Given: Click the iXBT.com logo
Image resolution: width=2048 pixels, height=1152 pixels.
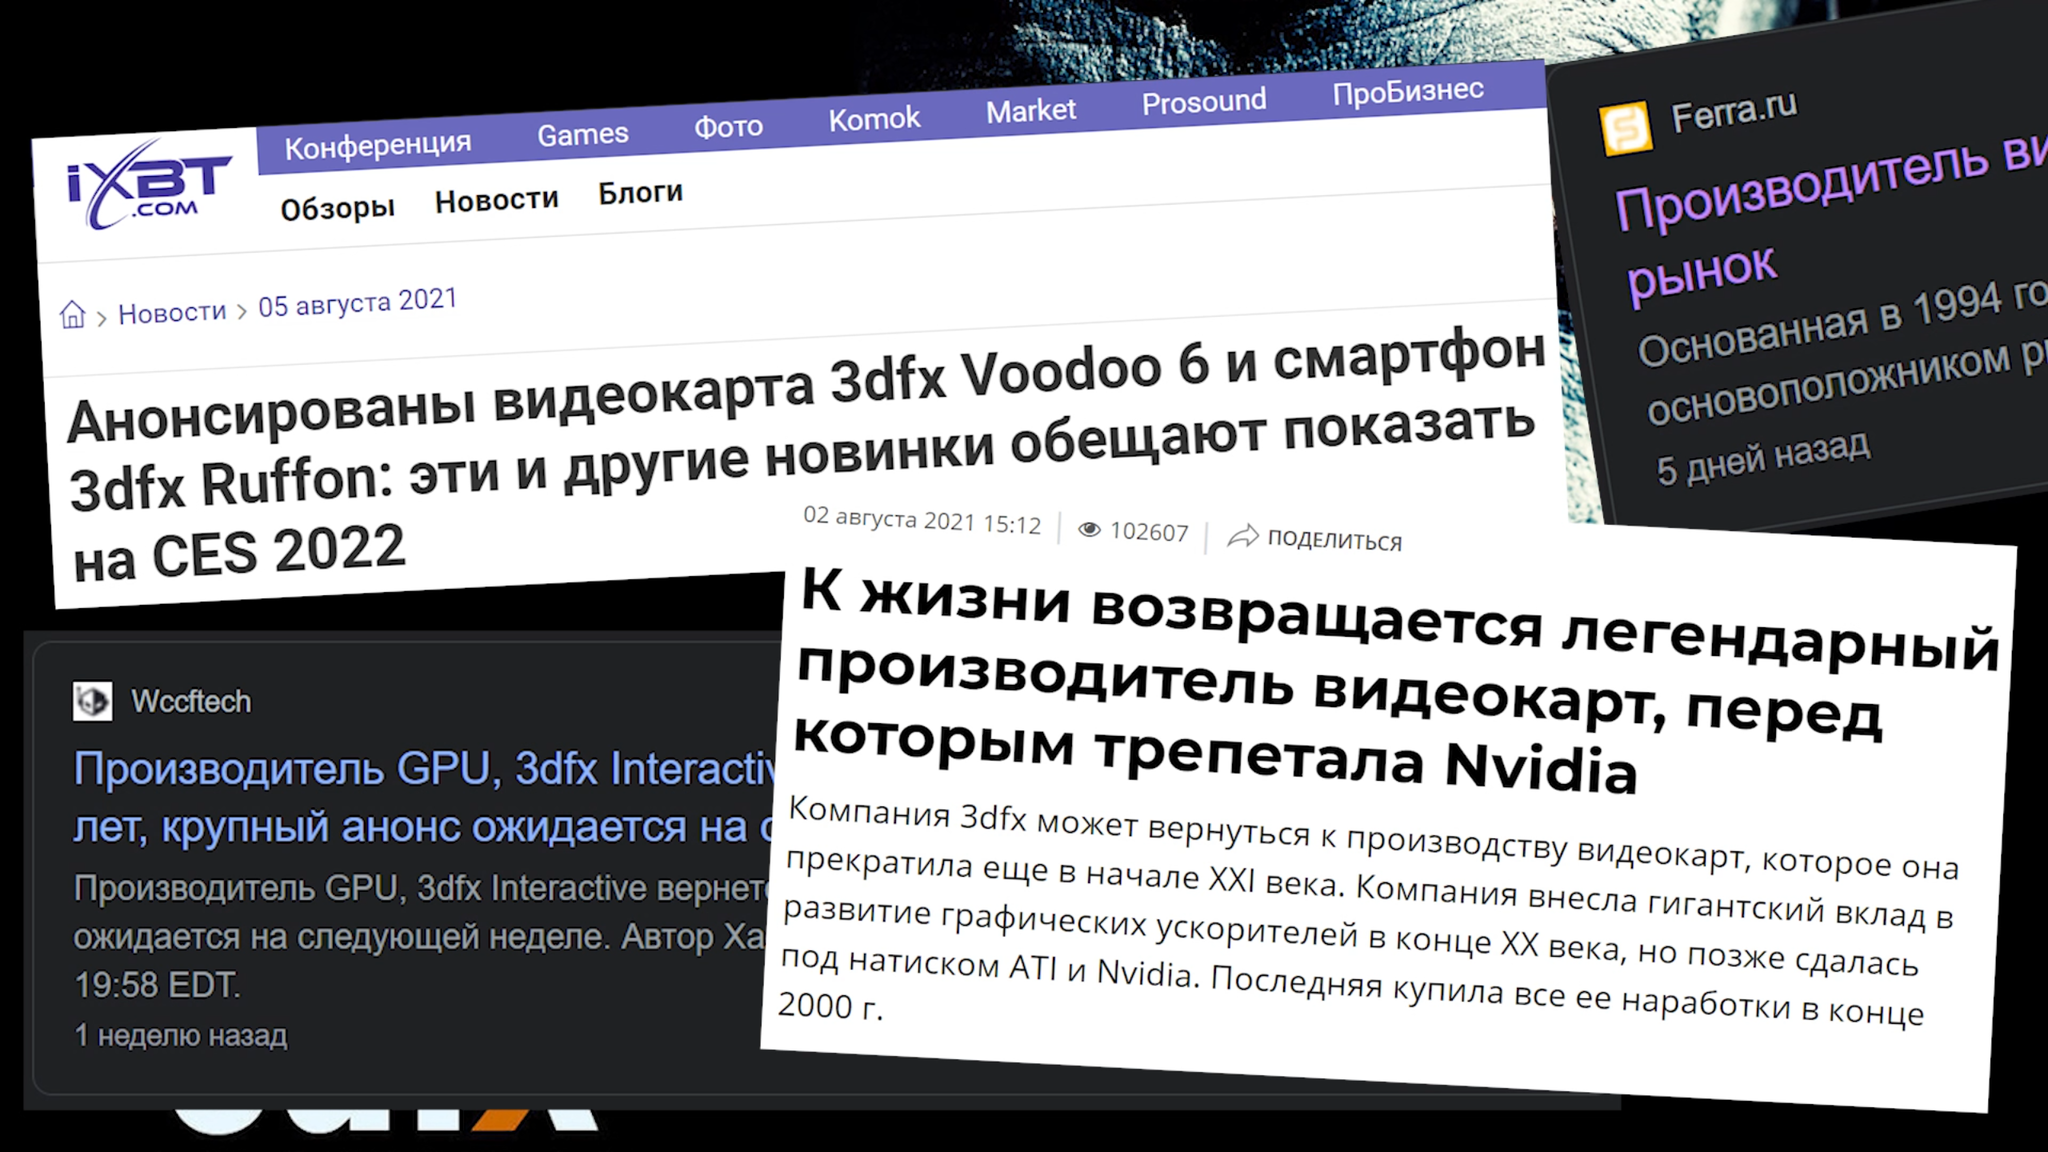Looking at the screenshot, I should [148, 184].
